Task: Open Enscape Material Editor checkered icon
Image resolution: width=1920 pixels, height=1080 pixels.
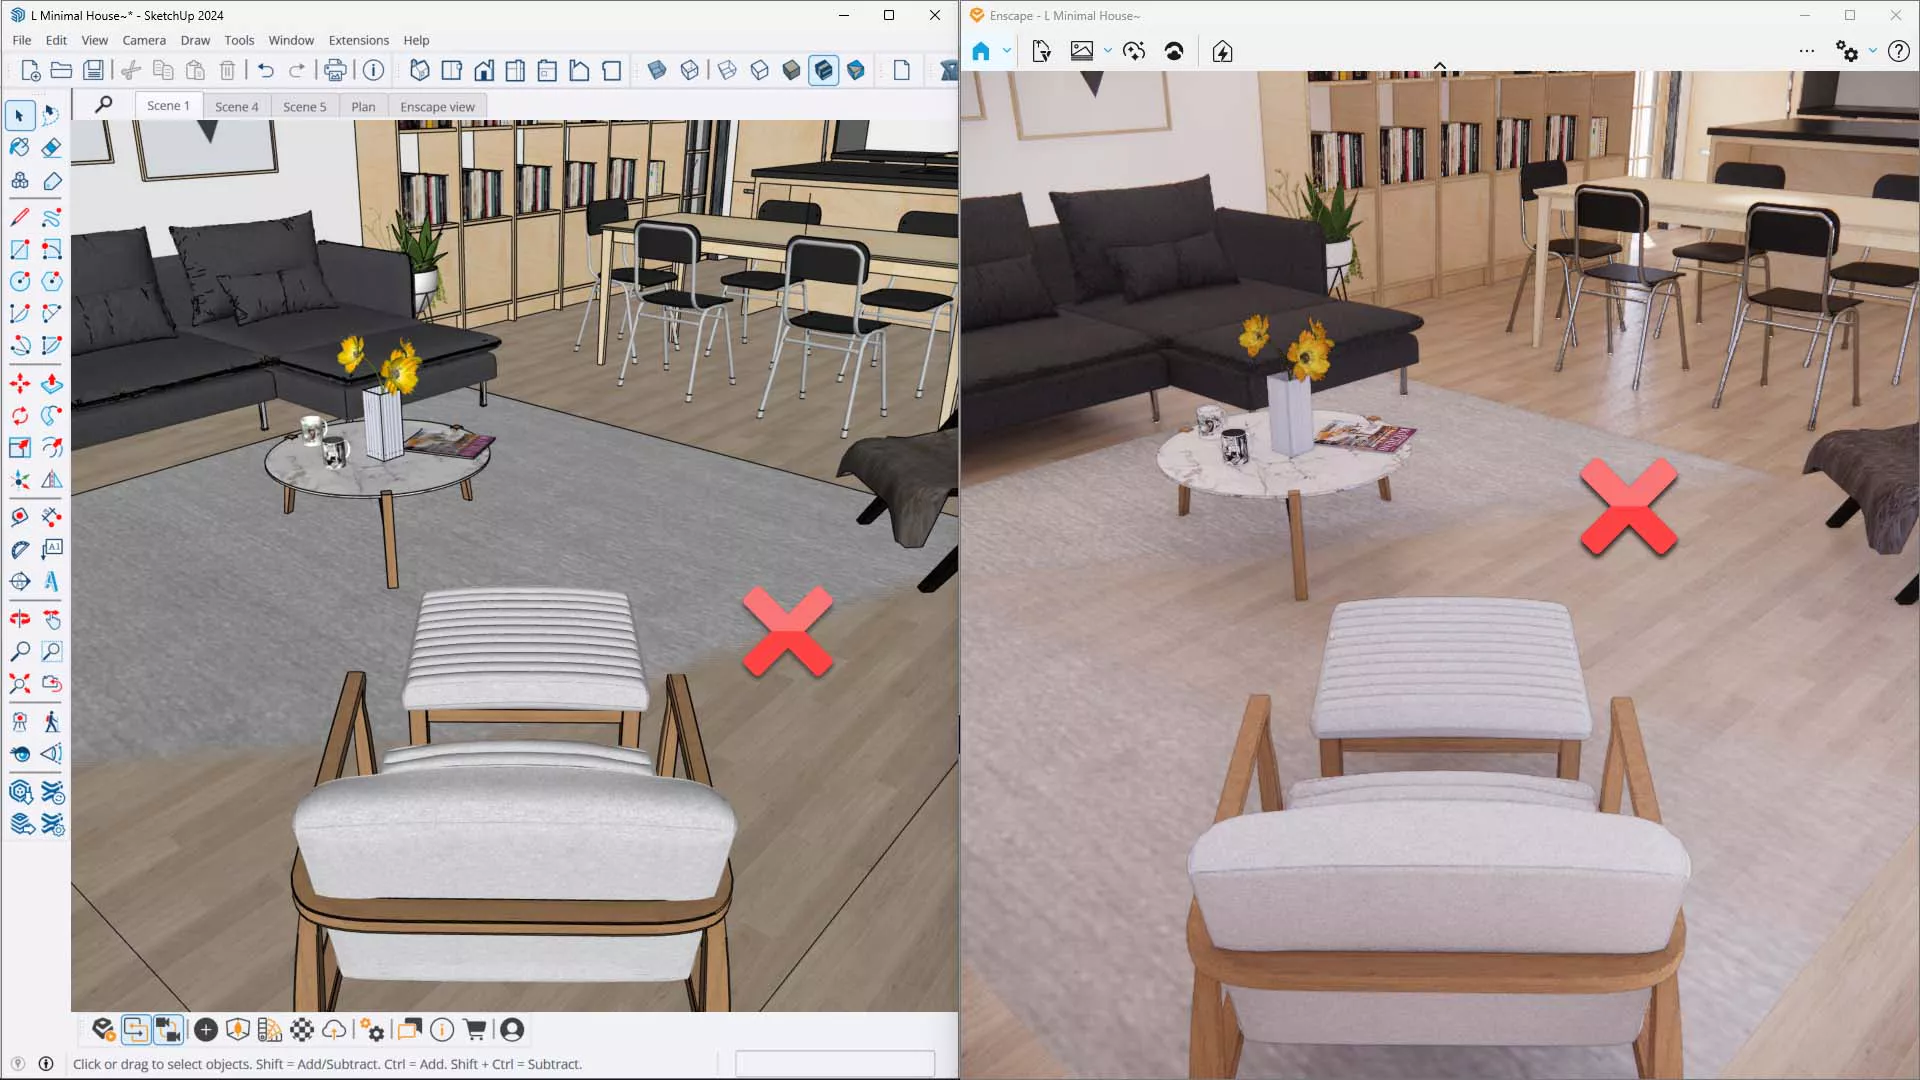Action: [302, 1029]
